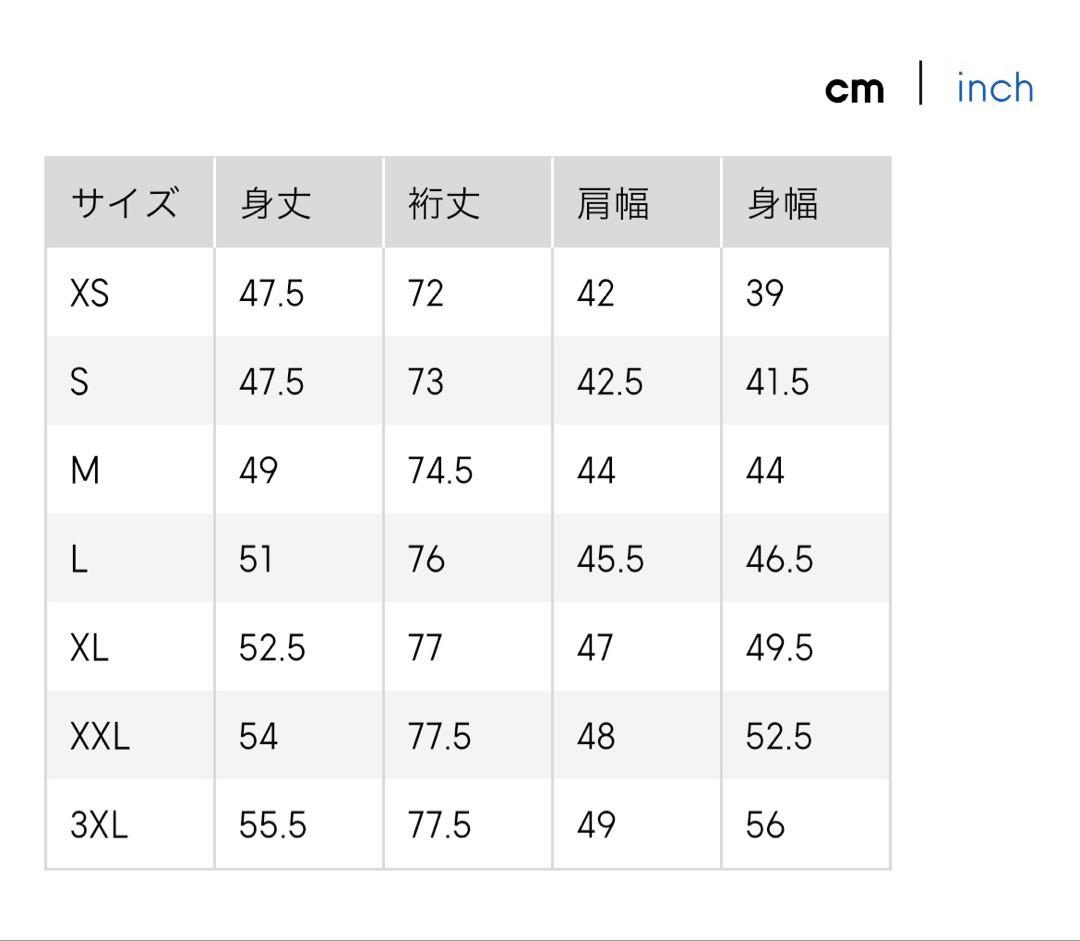Click the 56 body width for 3XL
1080x941 pixels.
coord(765,825)
